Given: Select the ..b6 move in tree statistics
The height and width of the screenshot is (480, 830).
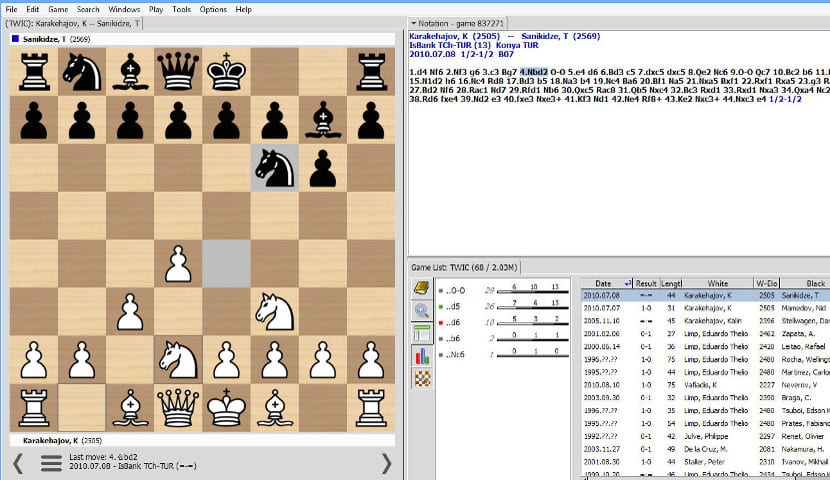Looking at the screenshot, I should pyautogui.click(x=452, y=338).
